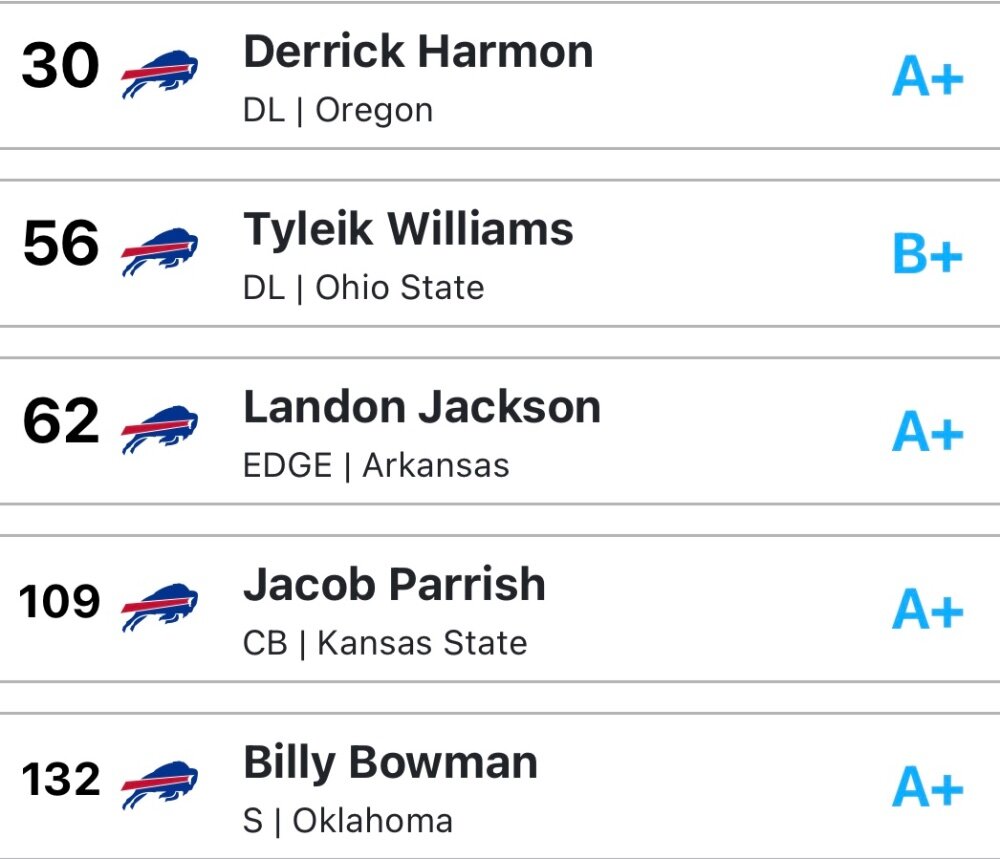
Task: Click pick number 109
Action: (59, 601)
